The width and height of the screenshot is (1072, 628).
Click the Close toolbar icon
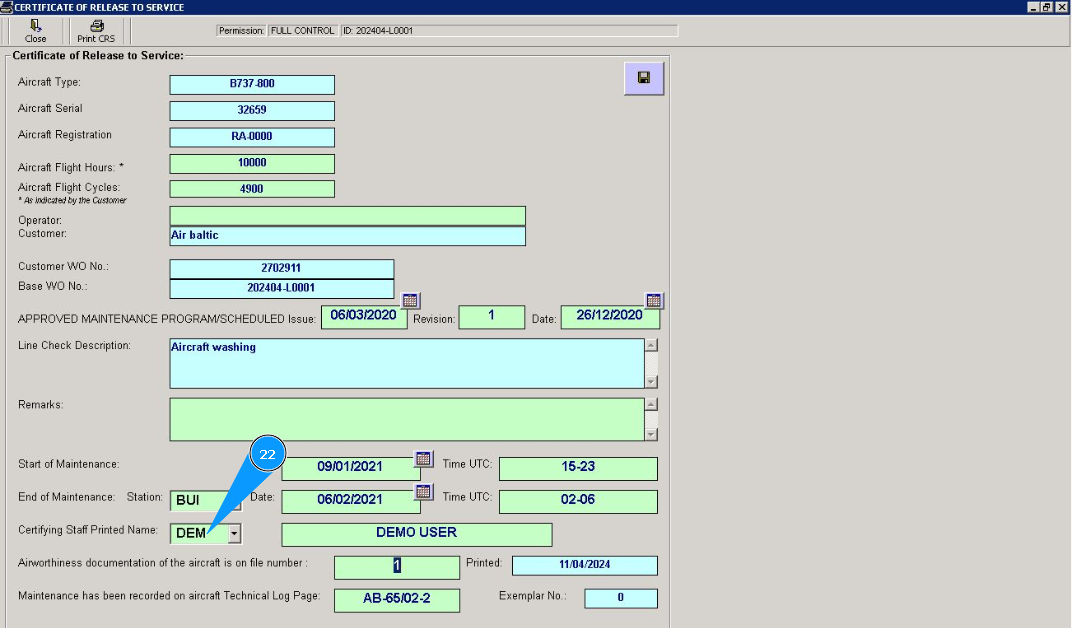pyautogui.click(x=36, y=26)
